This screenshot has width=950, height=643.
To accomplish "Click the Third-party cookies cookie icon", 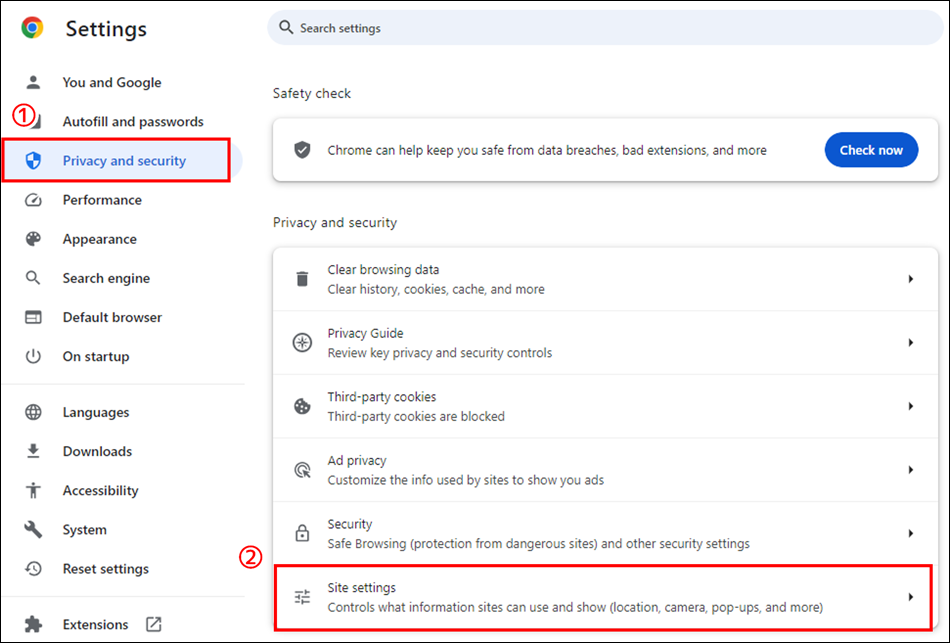I will point(302,406).
